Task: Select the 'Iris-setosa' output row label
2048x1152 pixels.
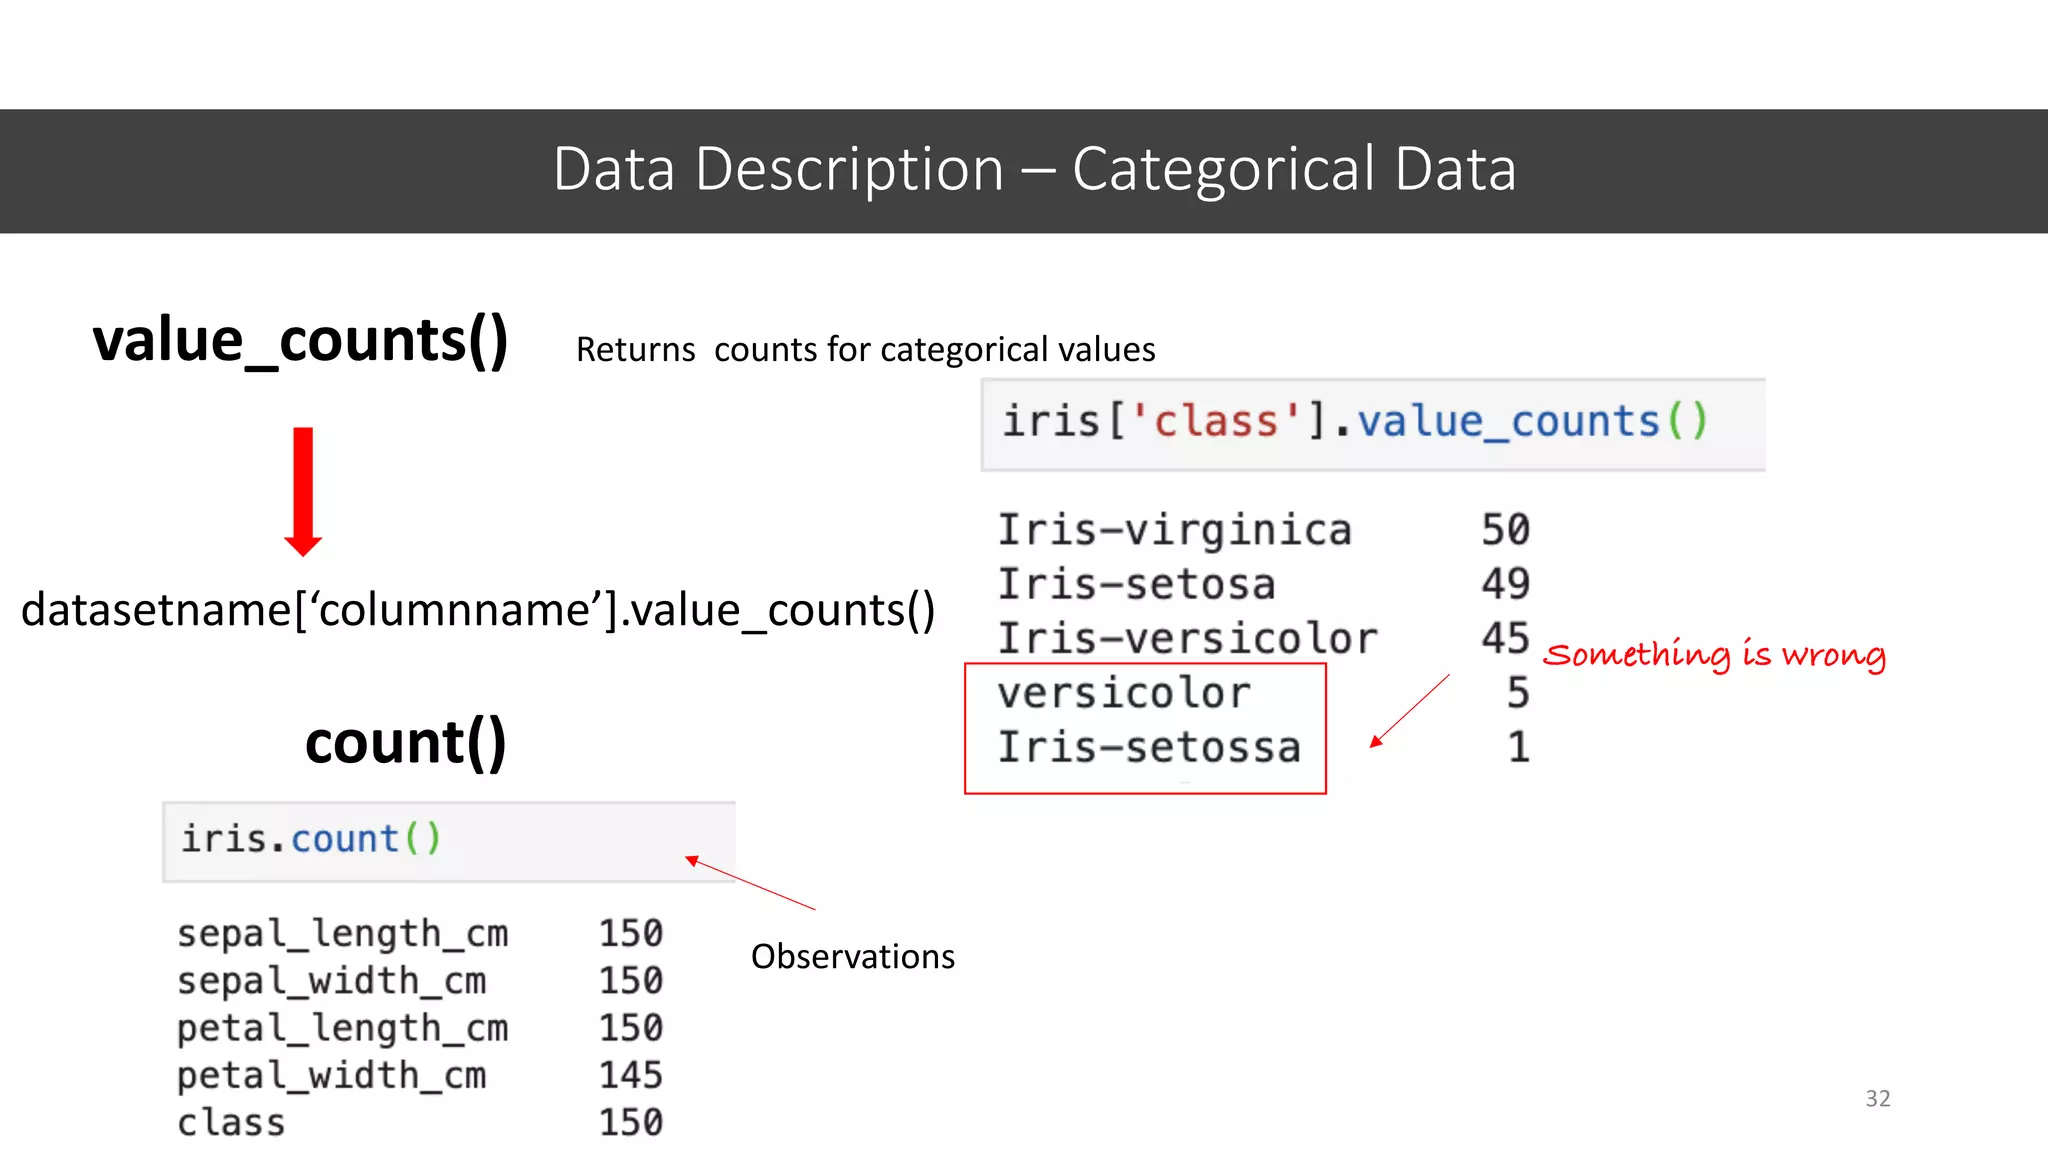Action: coord(1137,584)
